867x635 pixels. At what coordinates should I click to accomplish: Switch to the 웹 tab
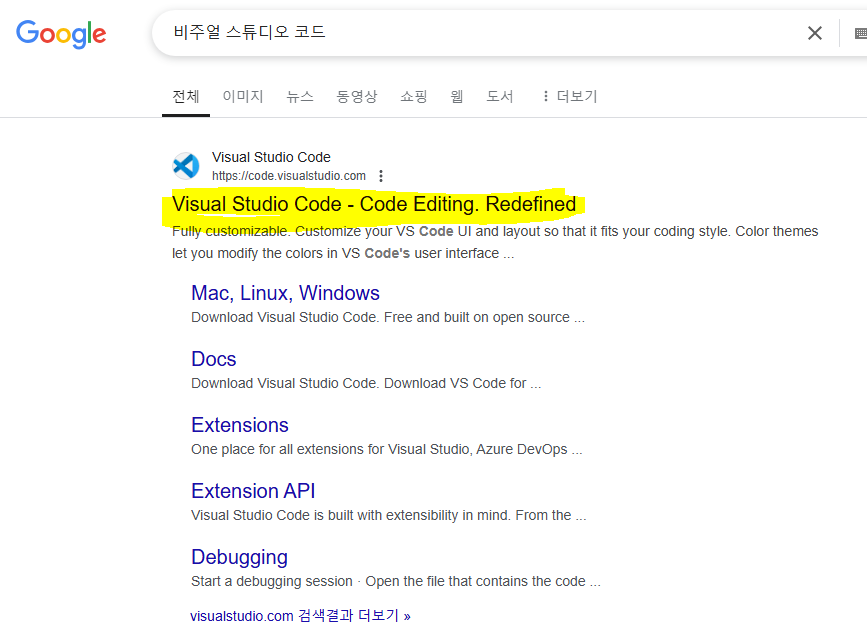[x=457, y=96]
